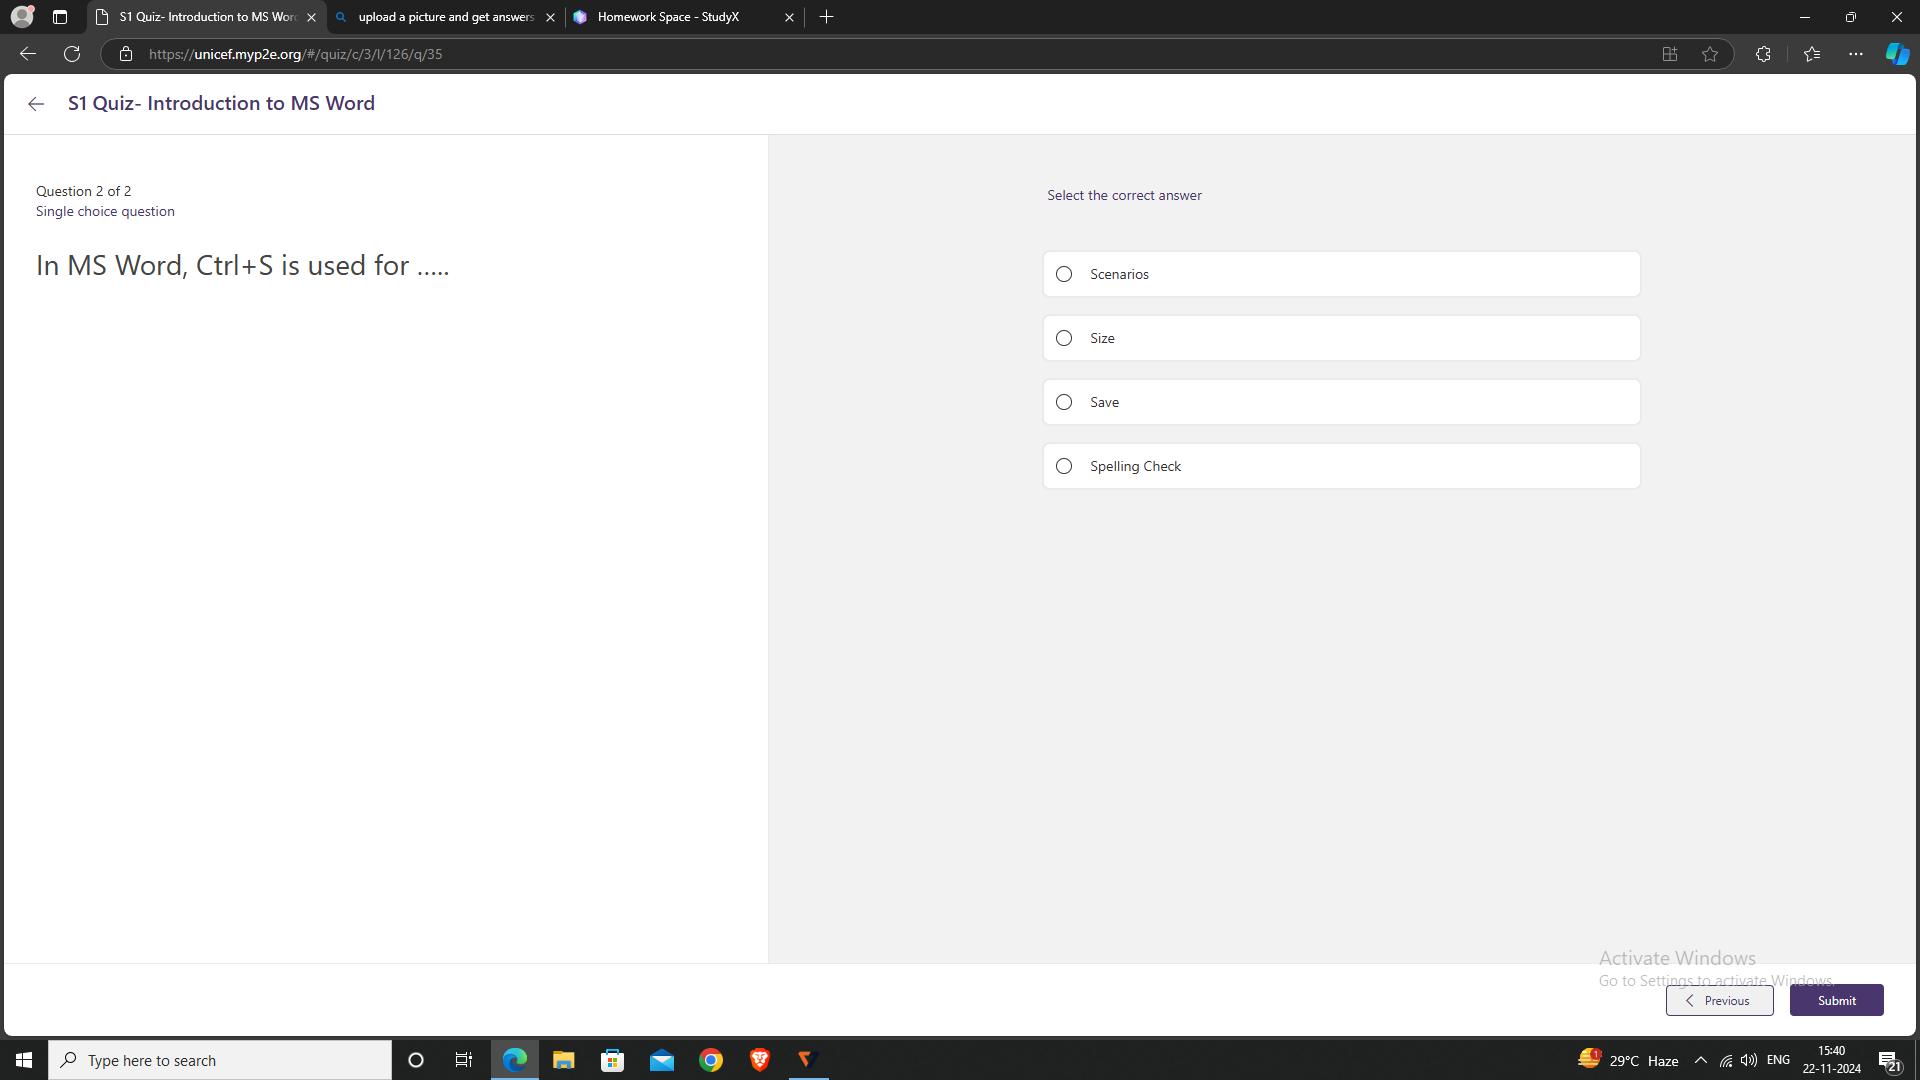Click the refresh page icon
The image size is (1920, 1080).
click(73, 53)
